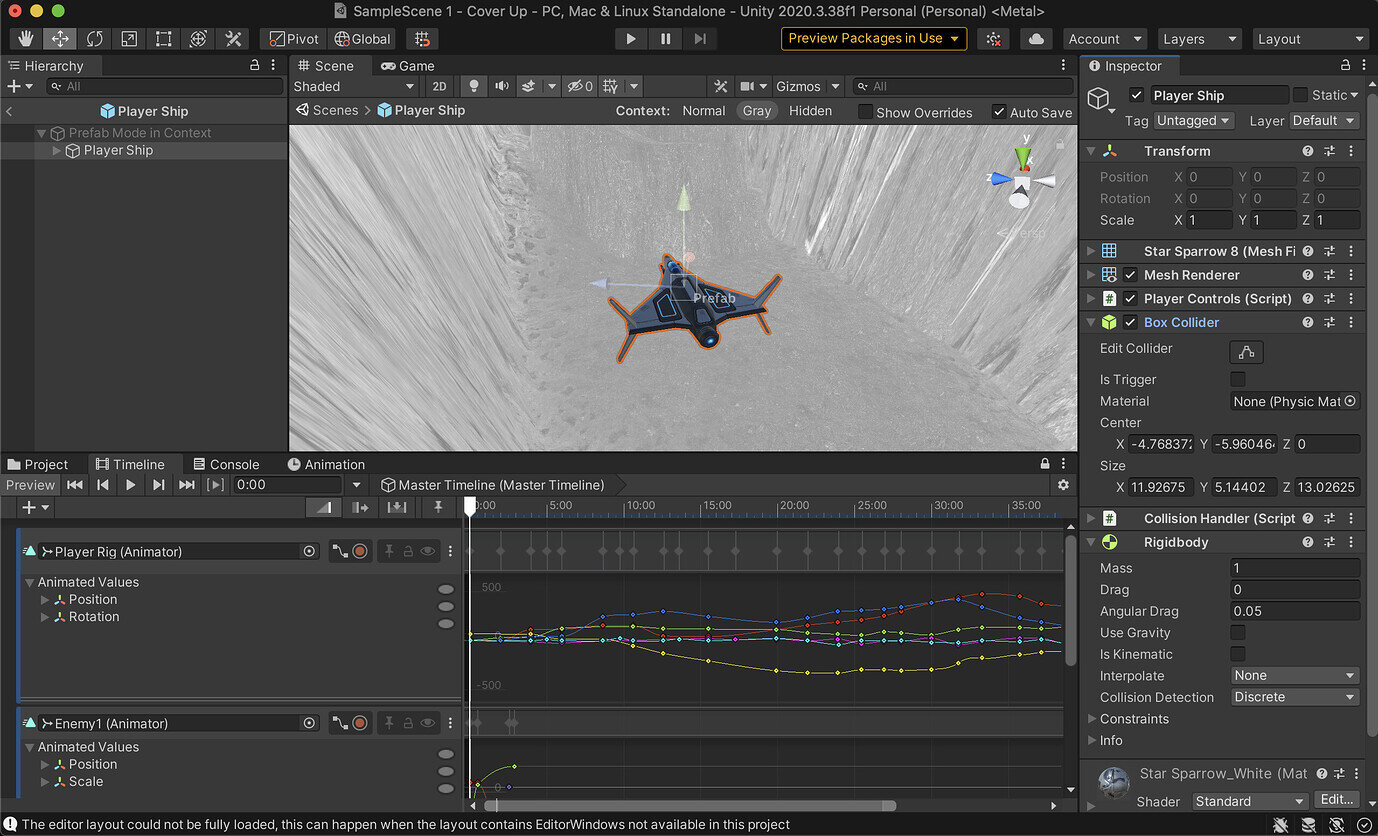Select the Scale tool
The image size is (1378, 836).
point(128,38)
